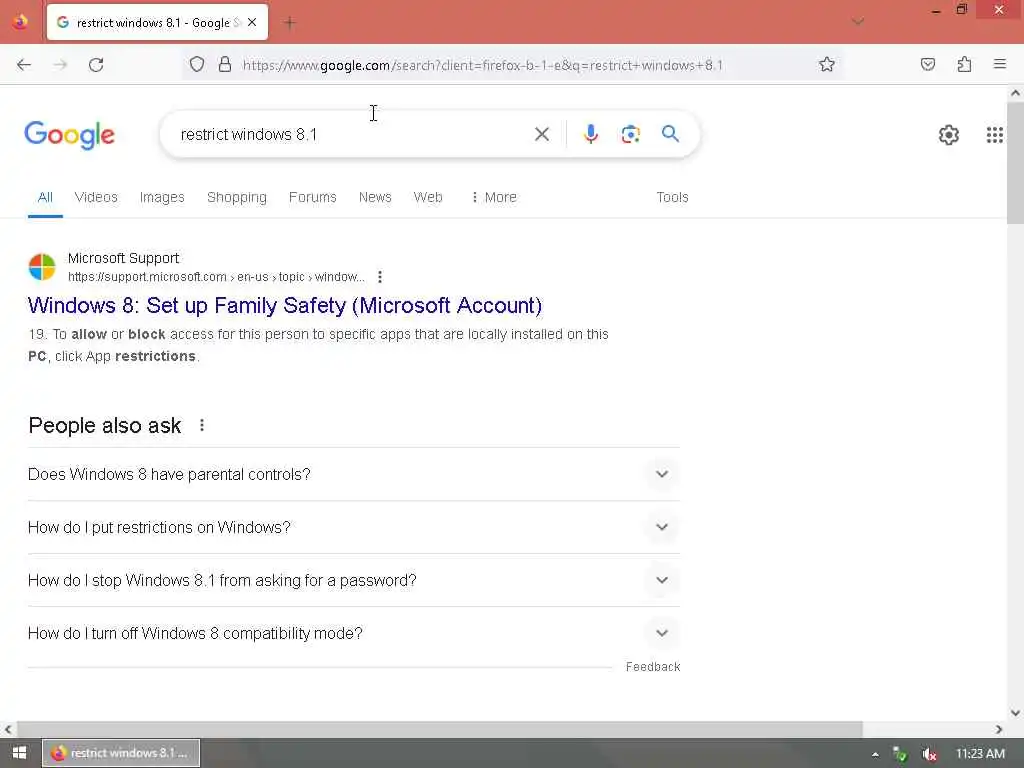Submit the search with the magnifier icon
The image size is (1024, 768).
tap(670, 134)
